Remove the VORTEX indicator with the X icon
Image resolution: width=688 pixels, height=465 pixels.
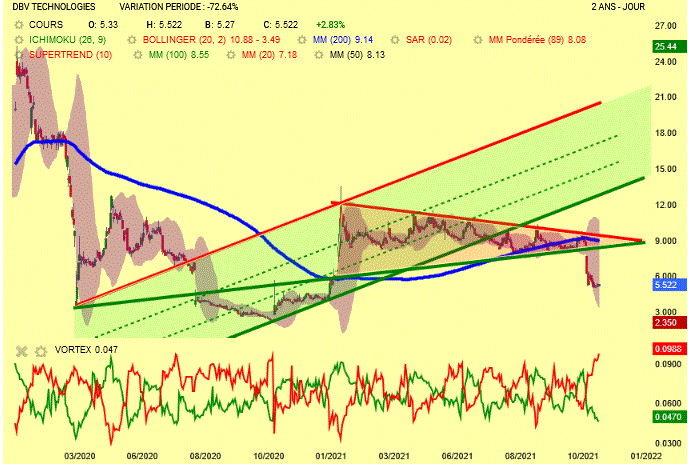[22, 351]
